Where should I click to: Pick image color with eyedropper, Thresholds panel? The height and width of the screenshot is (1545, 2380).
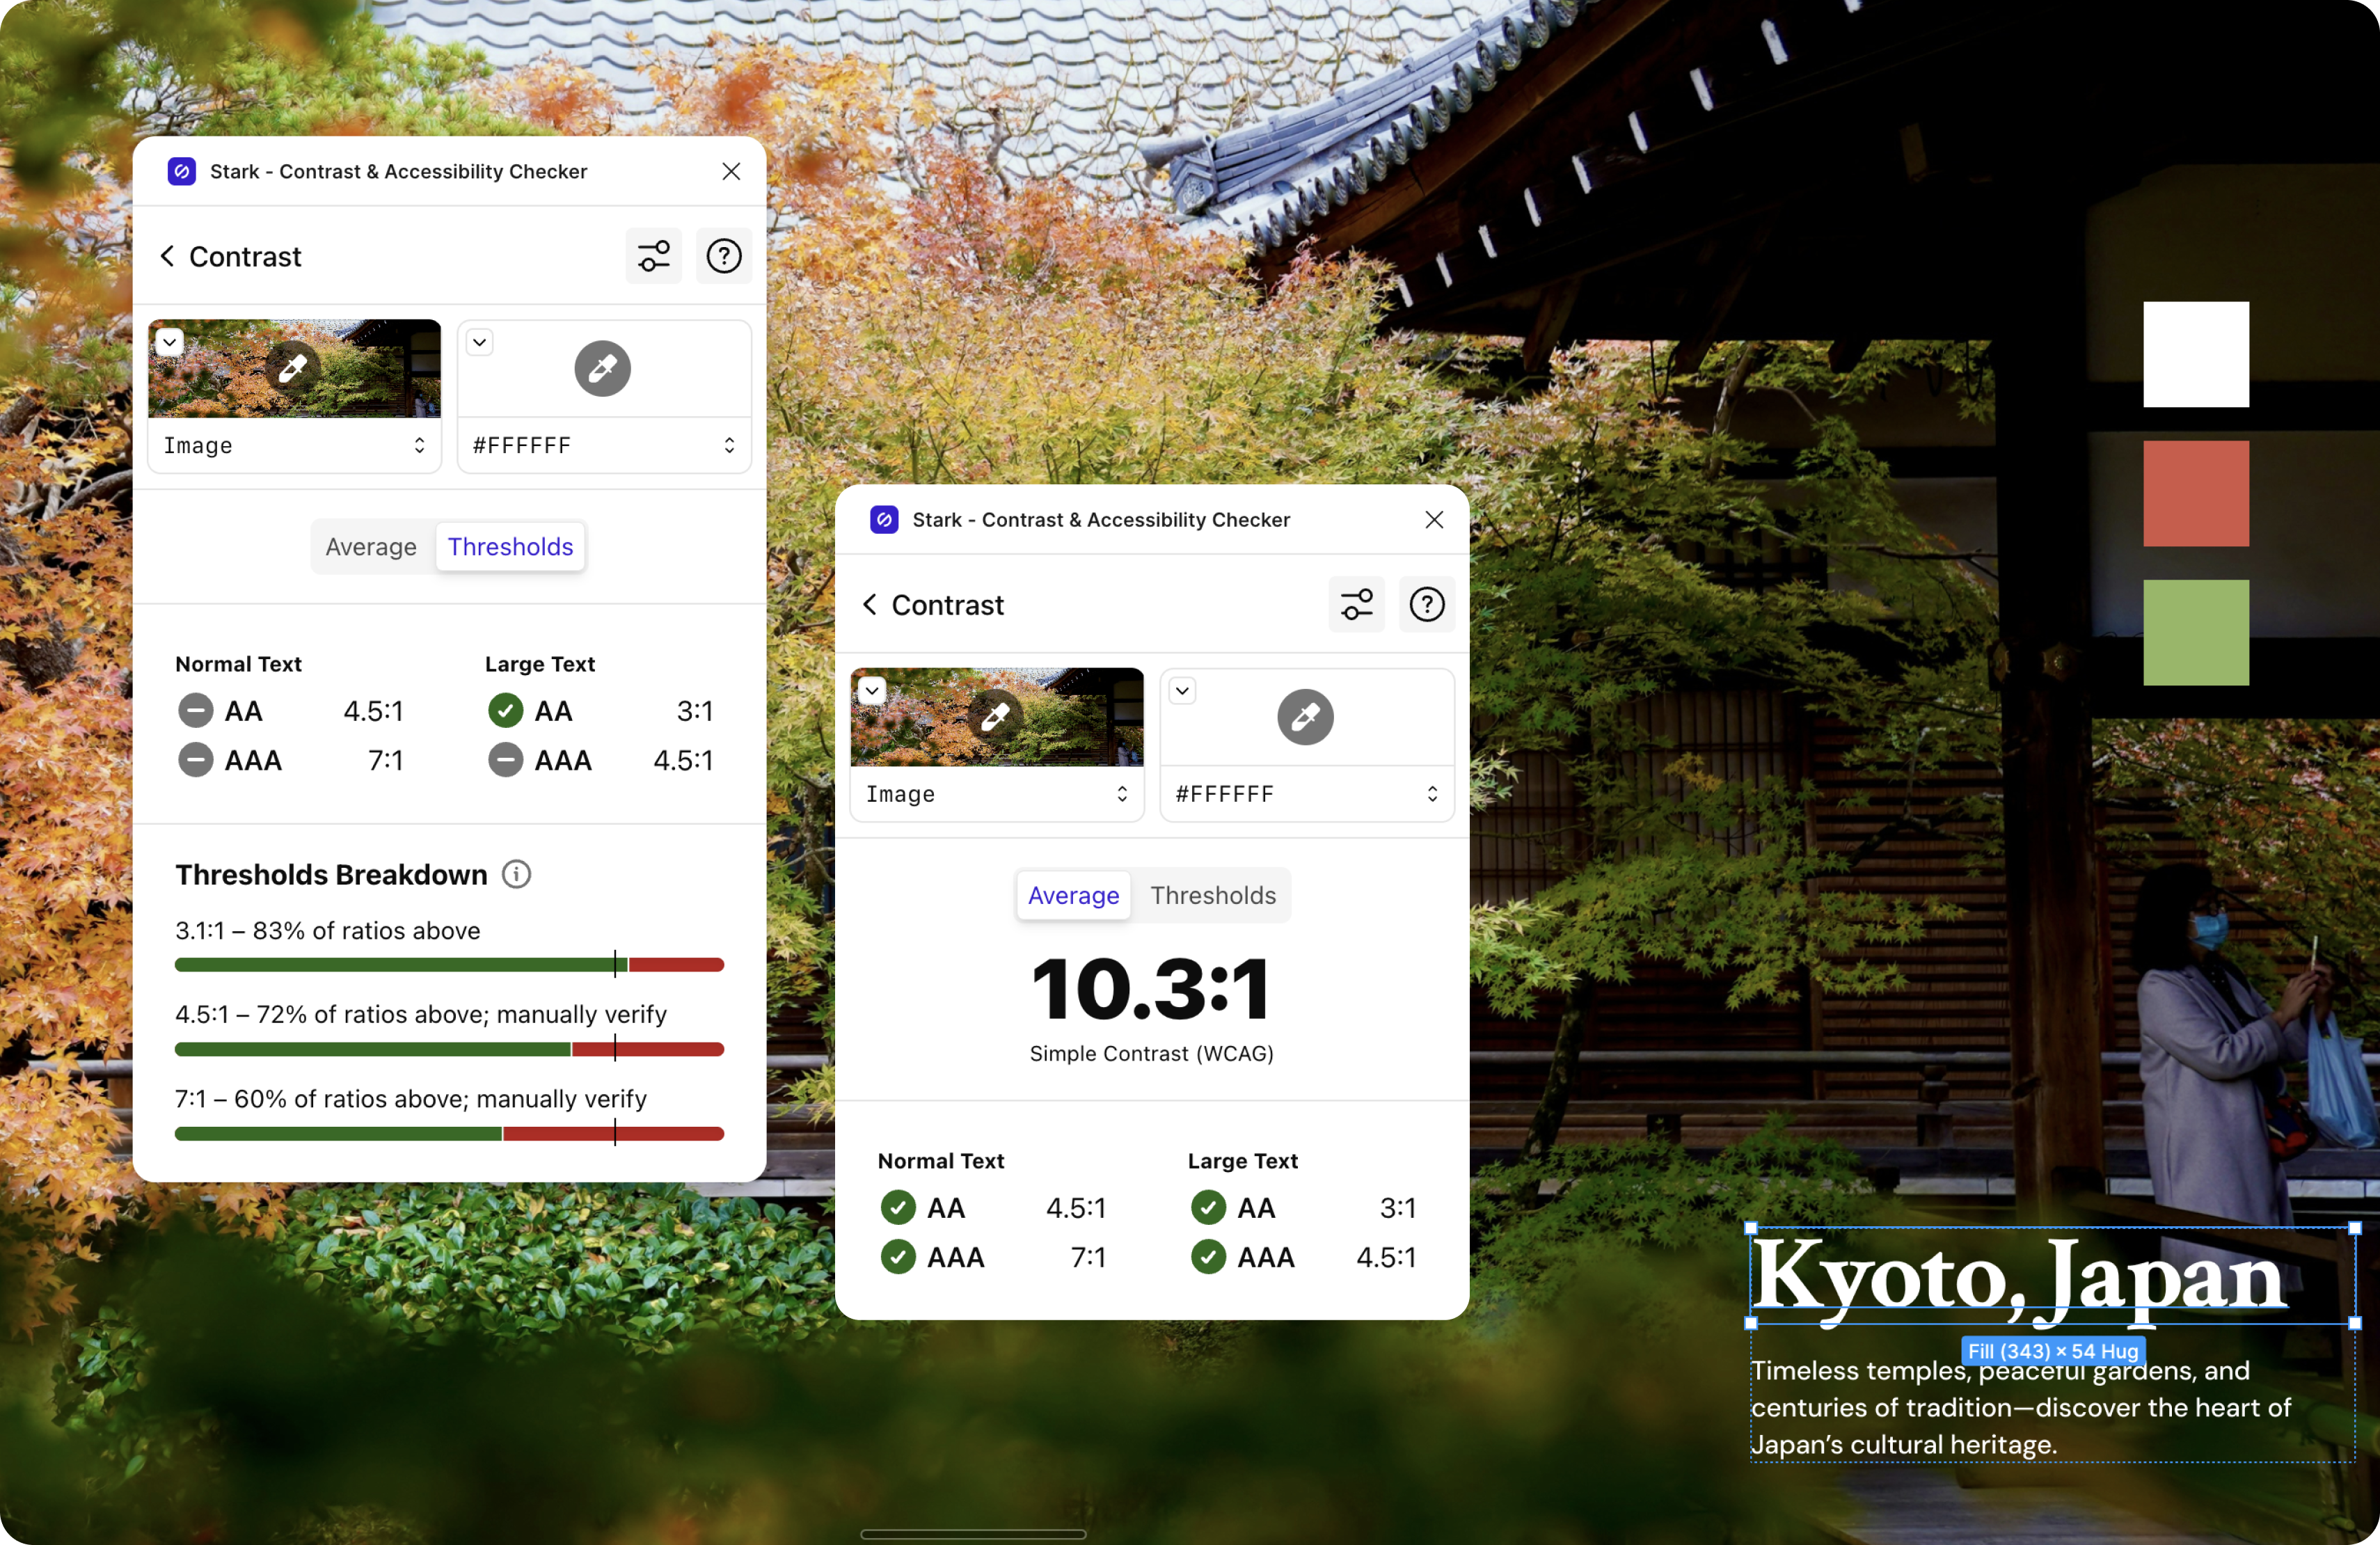(293, 368)
